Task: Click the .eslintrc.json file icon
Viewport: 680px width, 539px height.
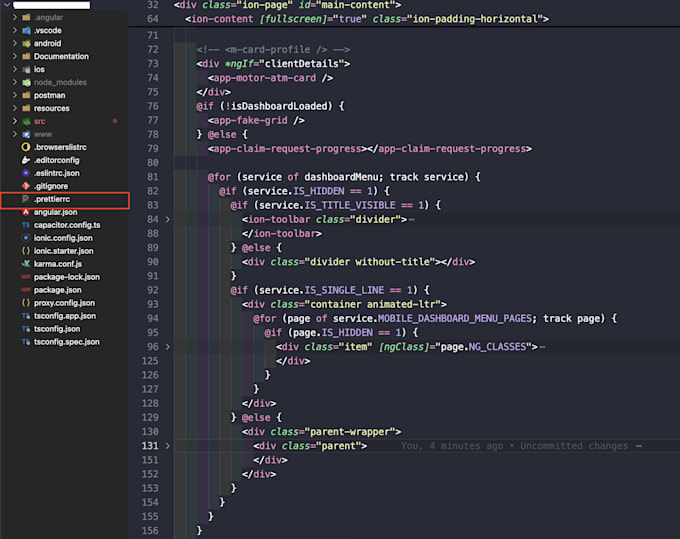Action: tap(26, 173)
